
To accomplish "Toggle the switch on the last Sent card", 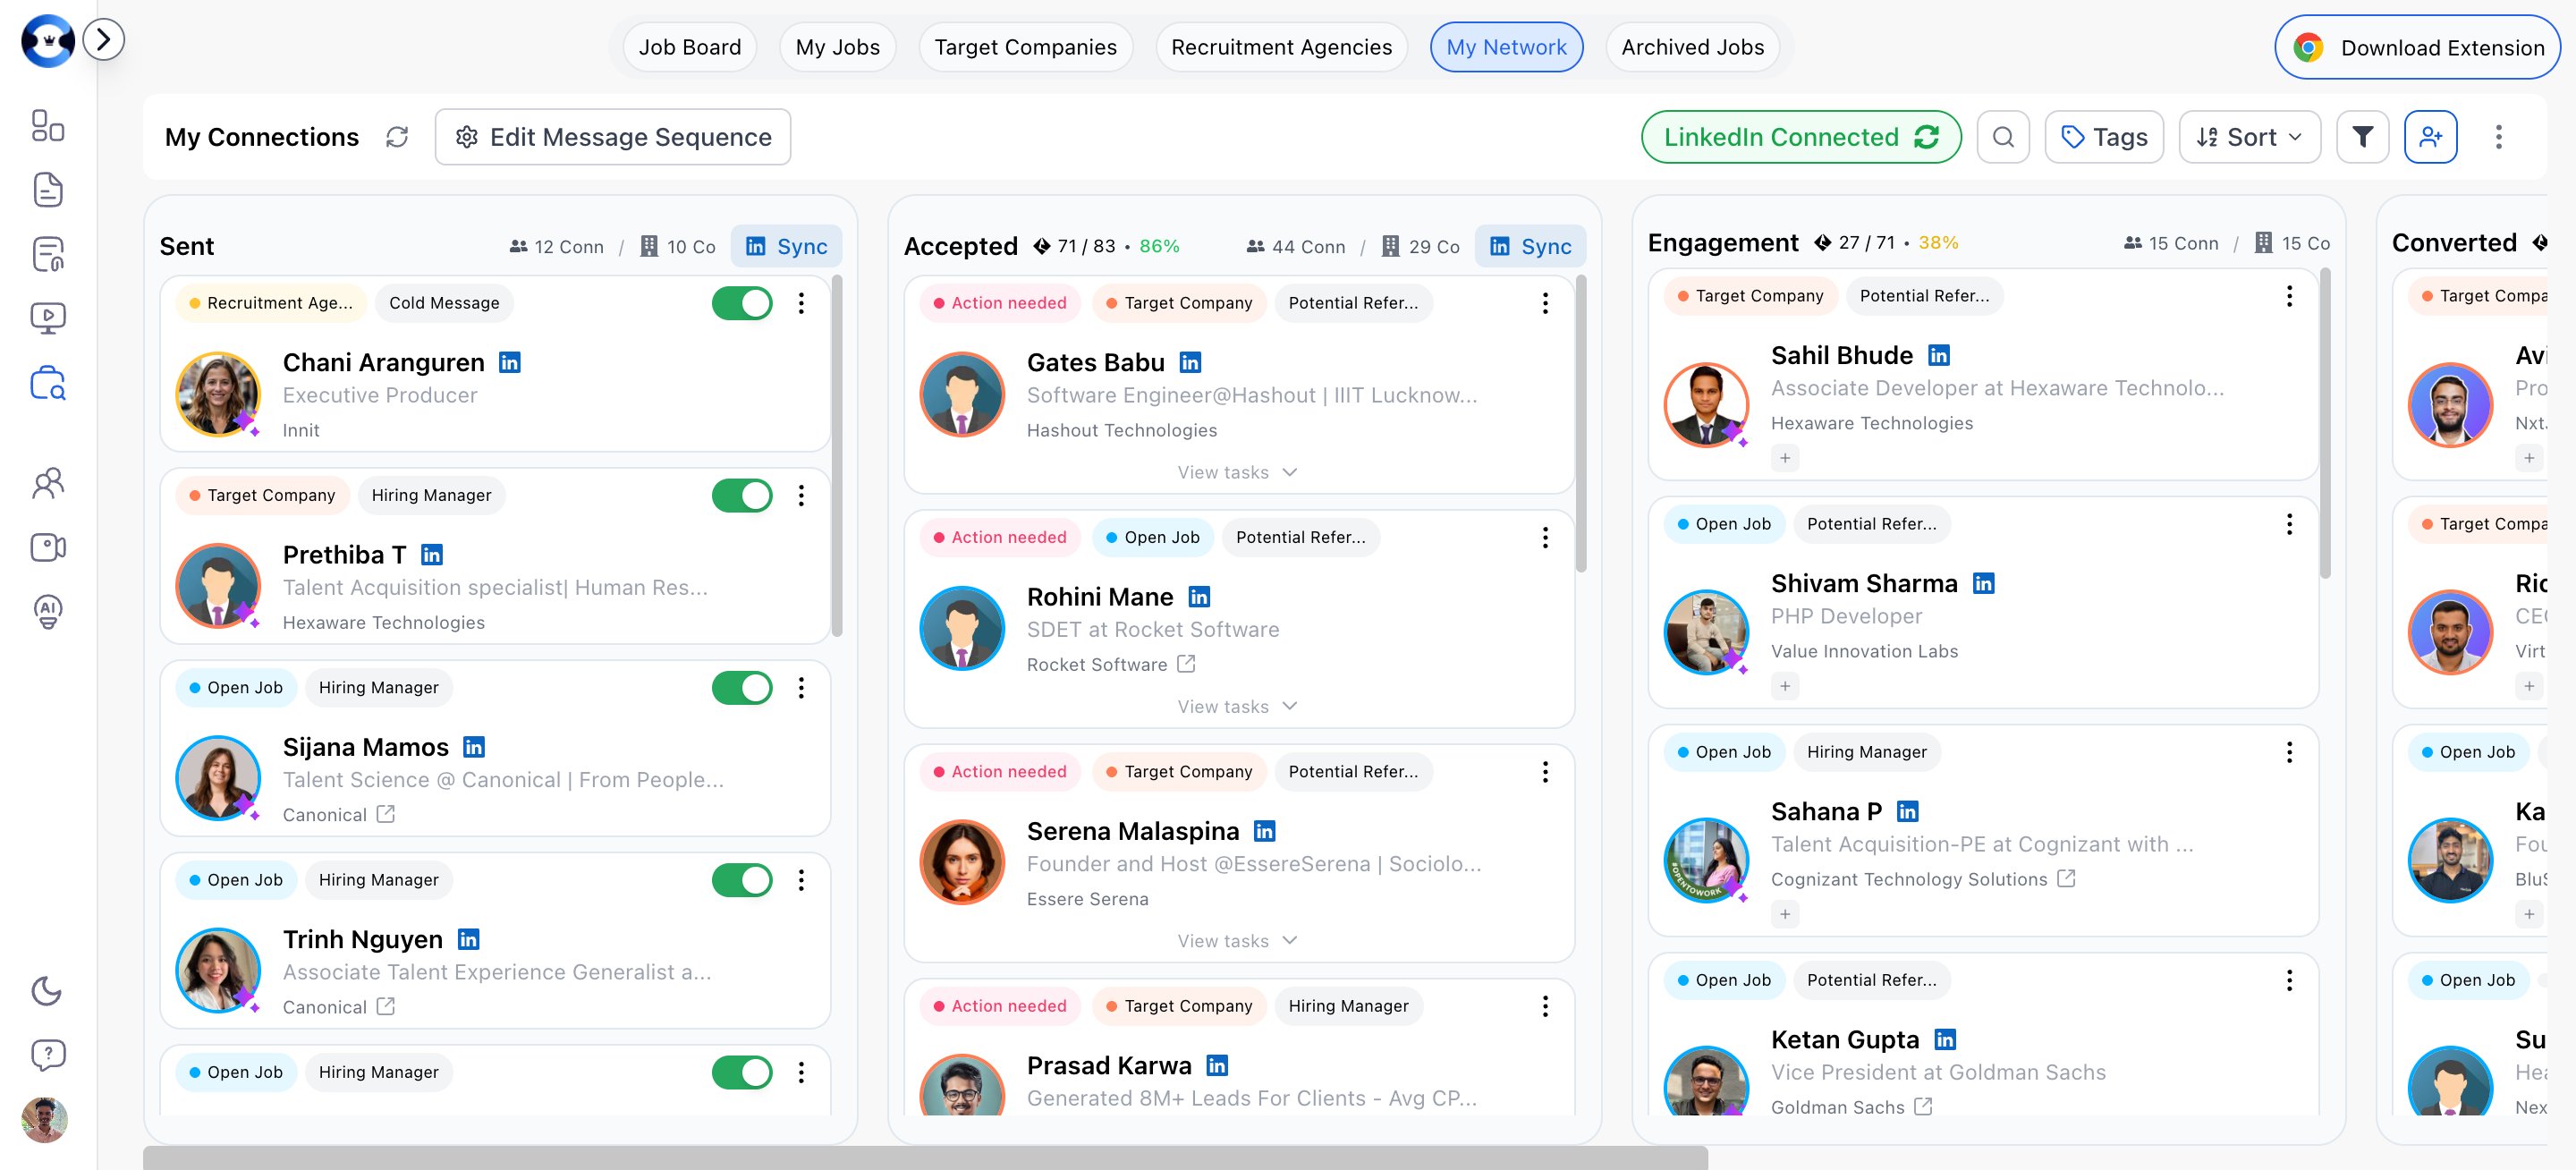I will tap(742, 1072).
